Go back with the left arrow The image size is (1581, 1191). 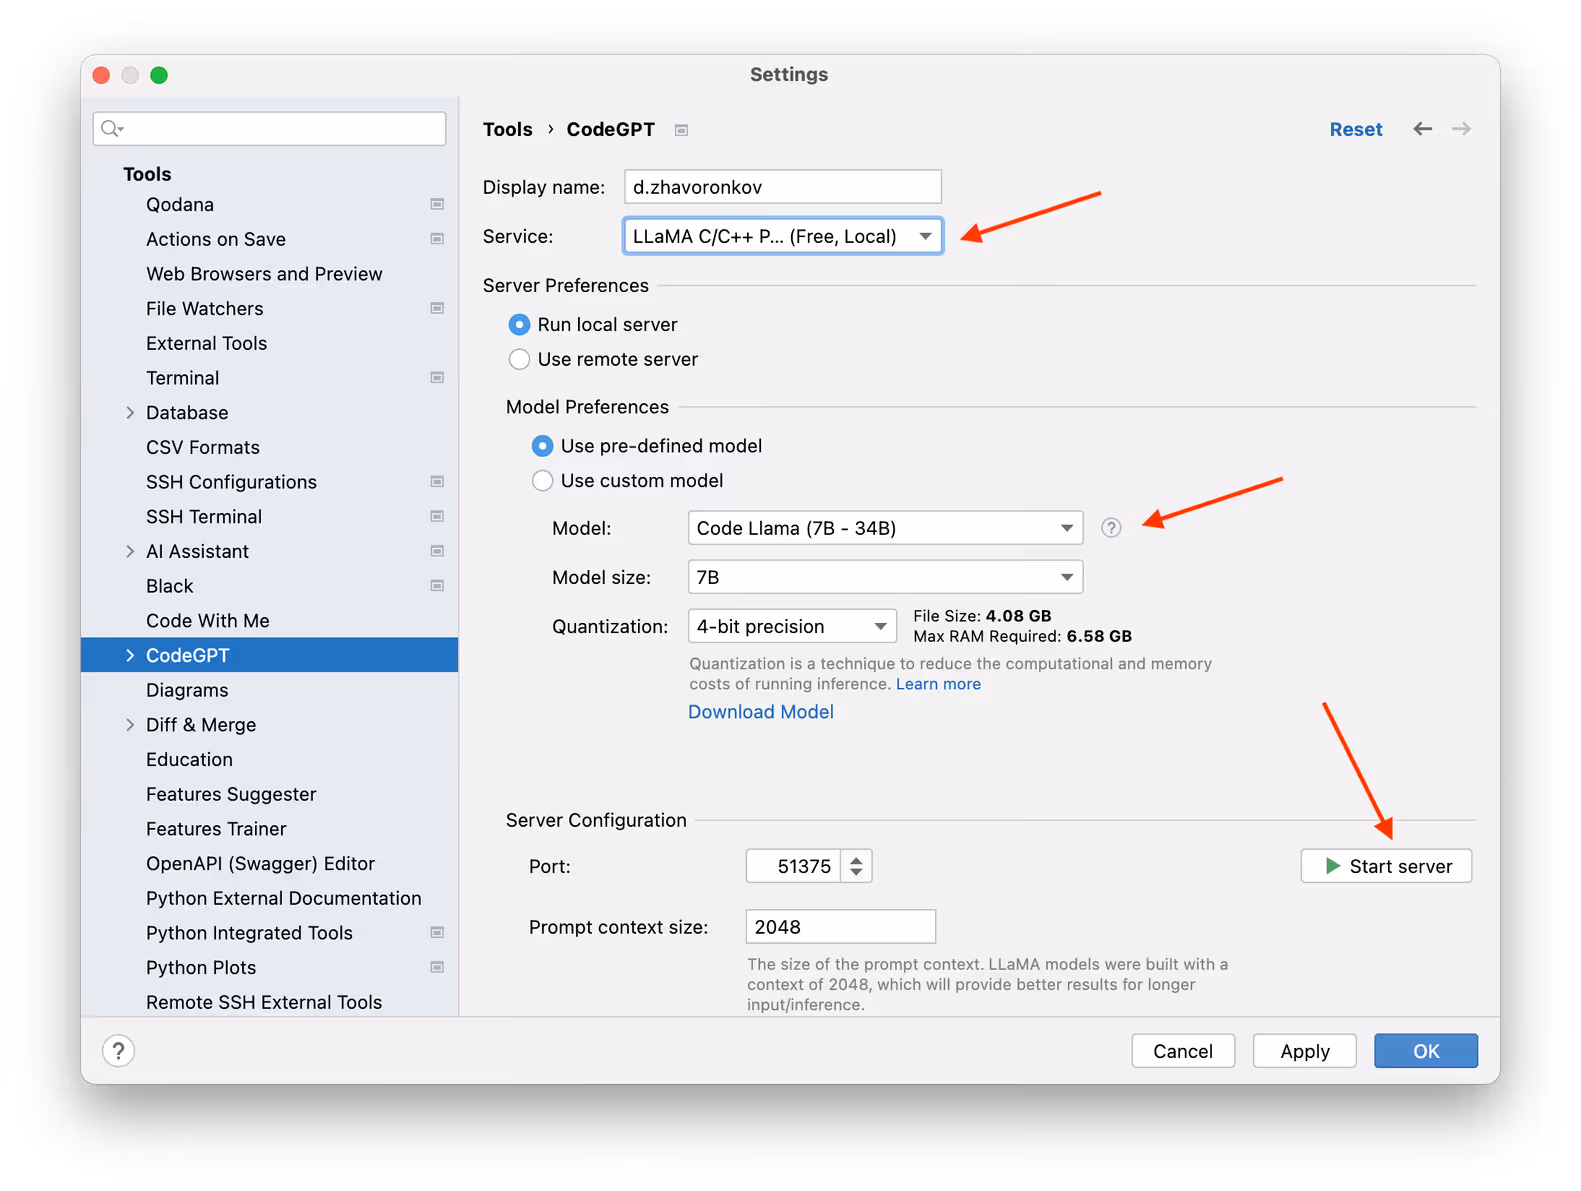(x=1422, y=129)
